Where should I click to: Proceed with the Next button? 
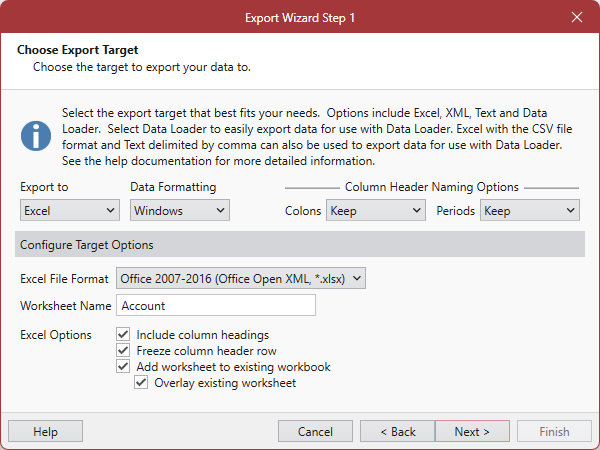point(472,431)
